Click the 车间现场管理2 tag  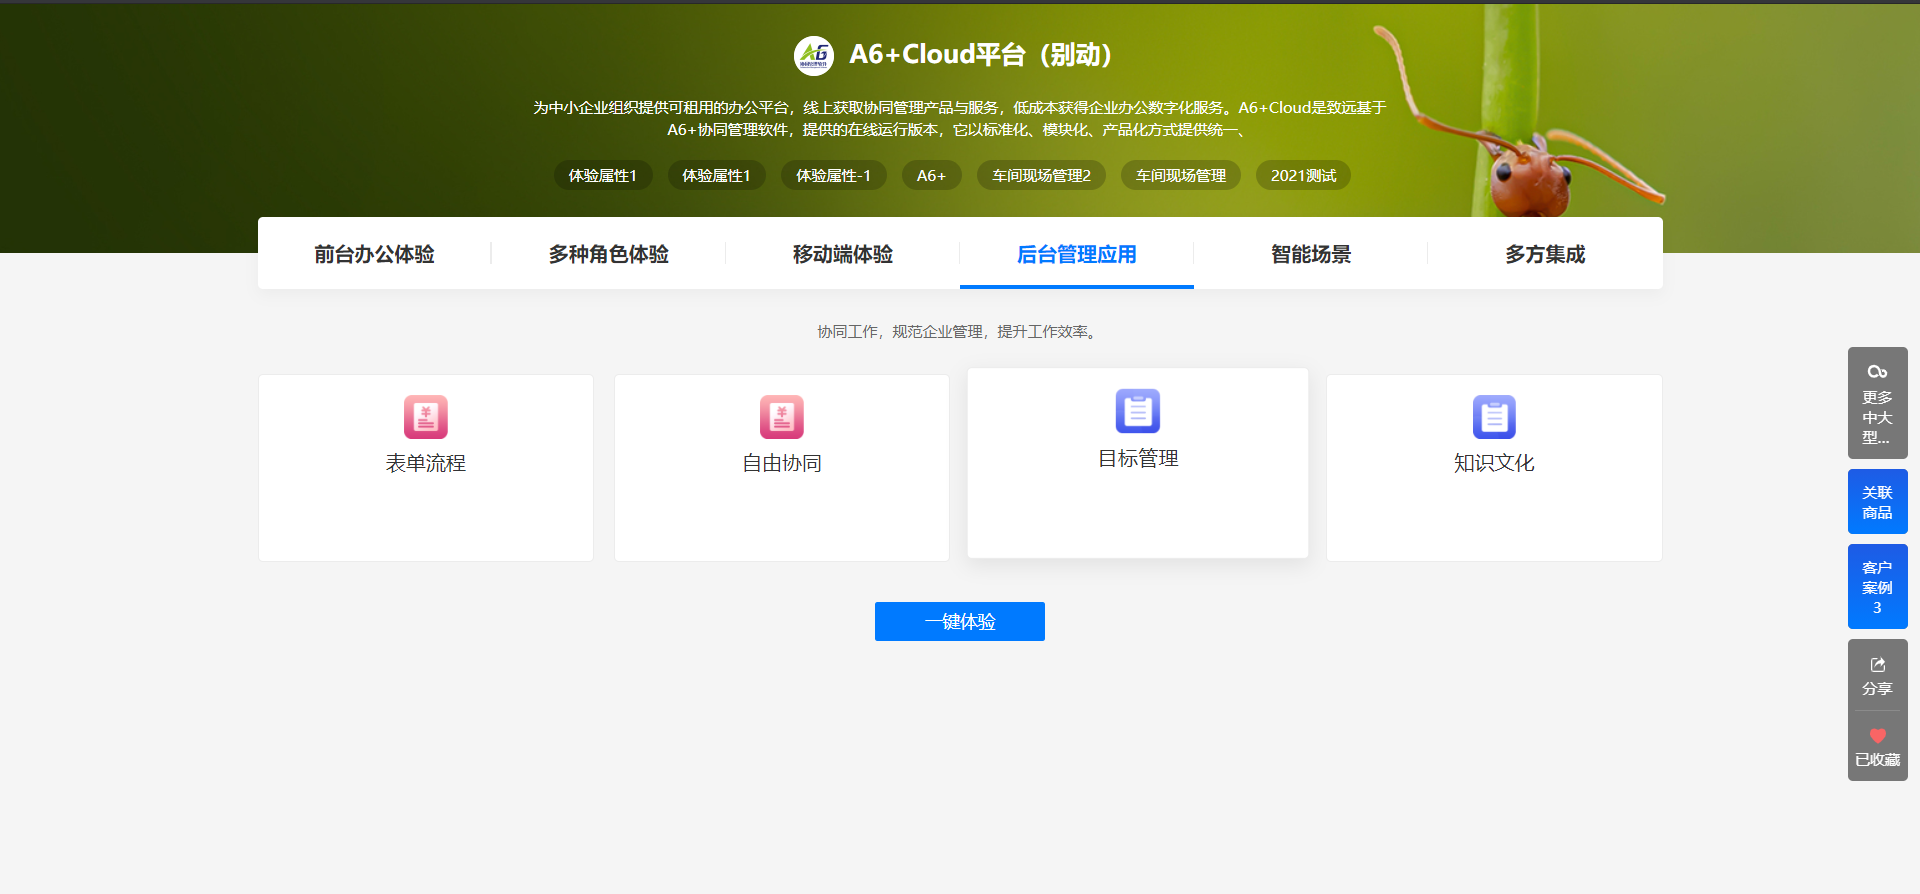point(1041,175)
